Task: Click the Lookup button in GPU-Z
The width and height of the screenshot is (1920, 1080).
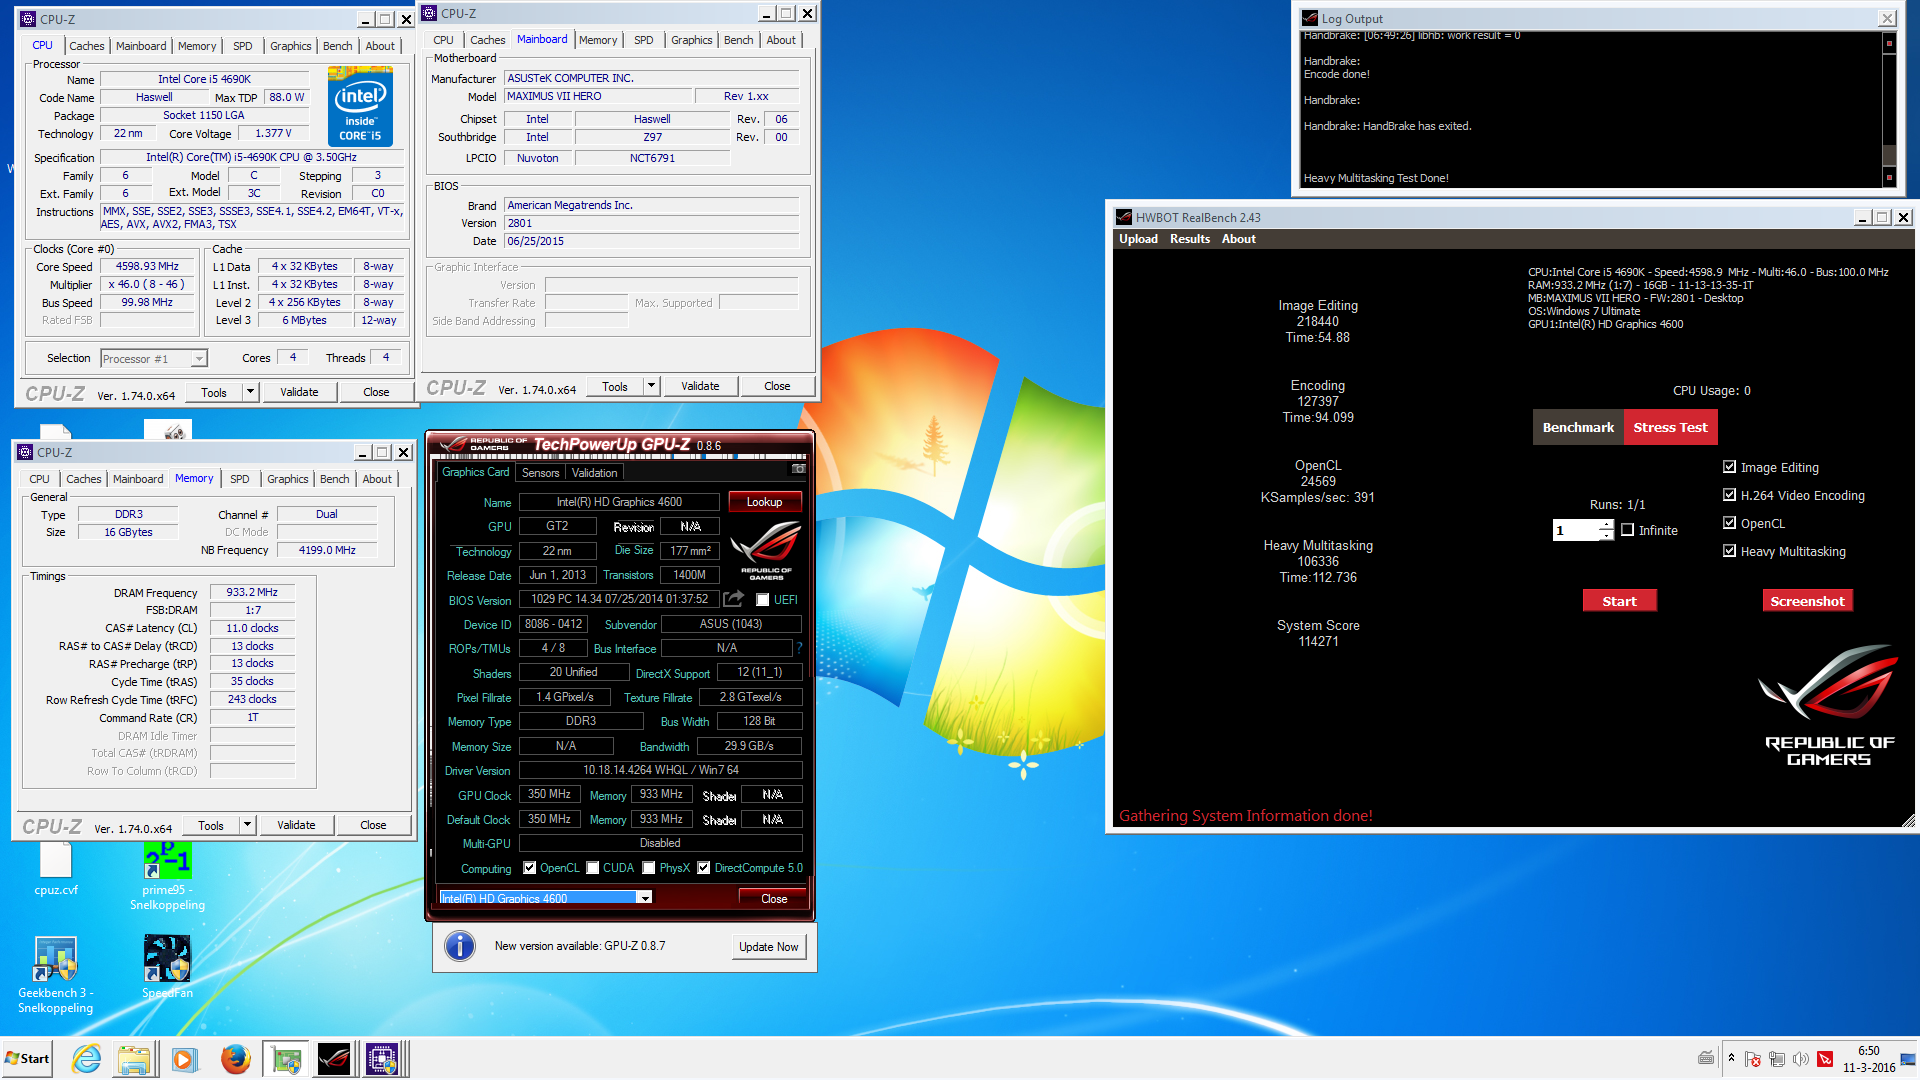Action: (x=765, y=502)
